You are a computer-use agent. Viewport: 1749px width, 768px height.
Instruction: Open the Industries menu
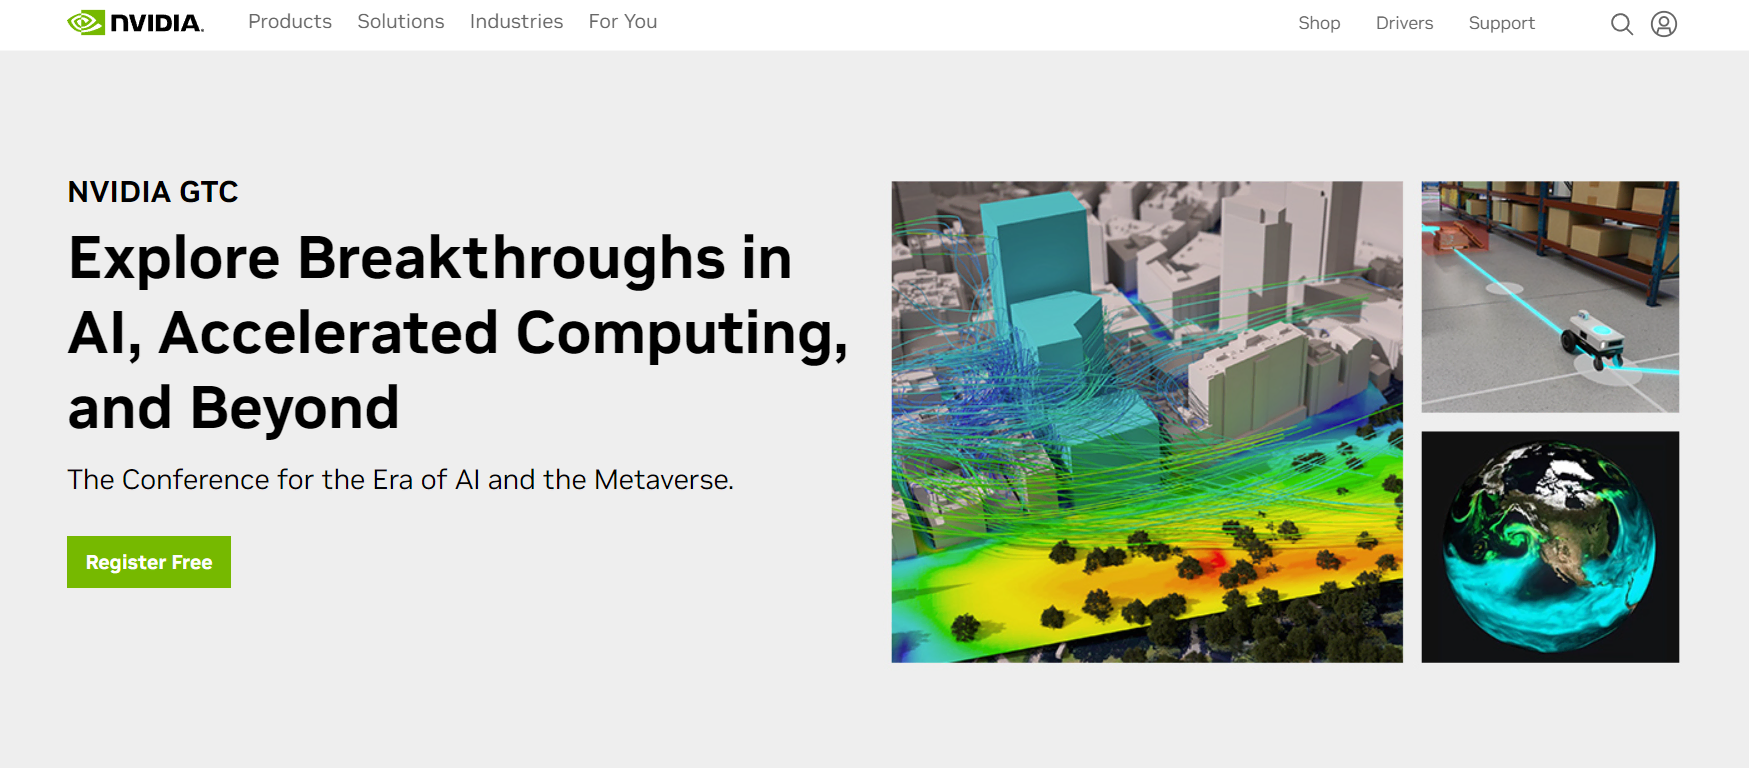point(516,22)
